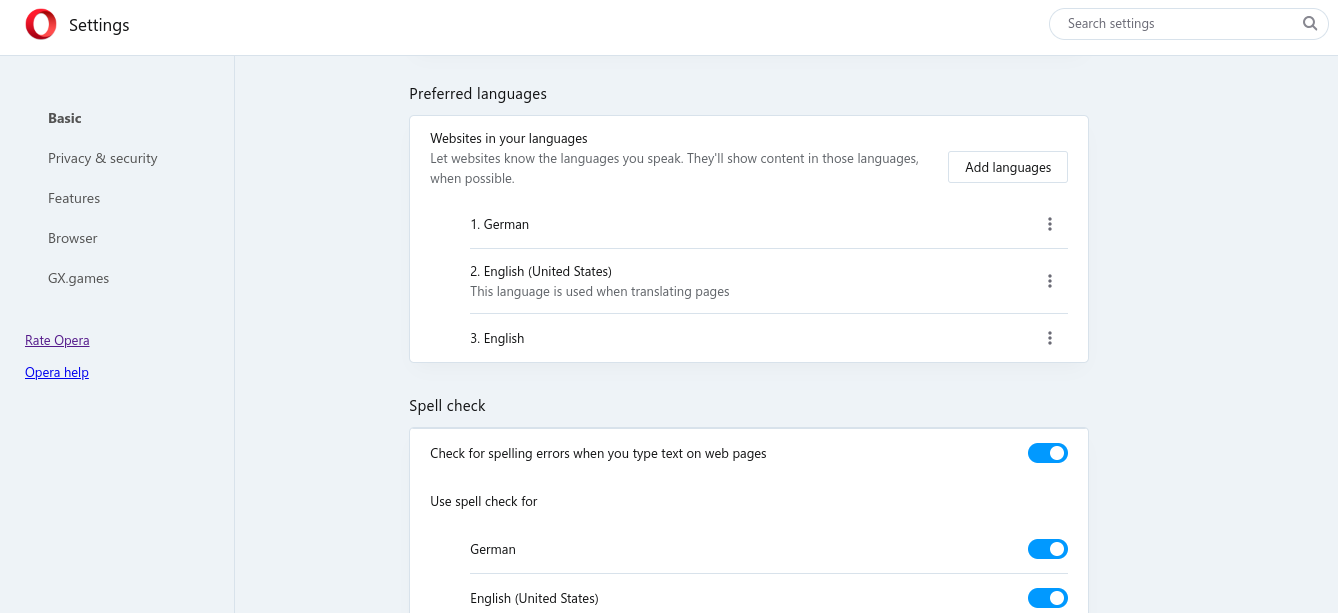Open the three-dot menu for German

point(1049,224)
